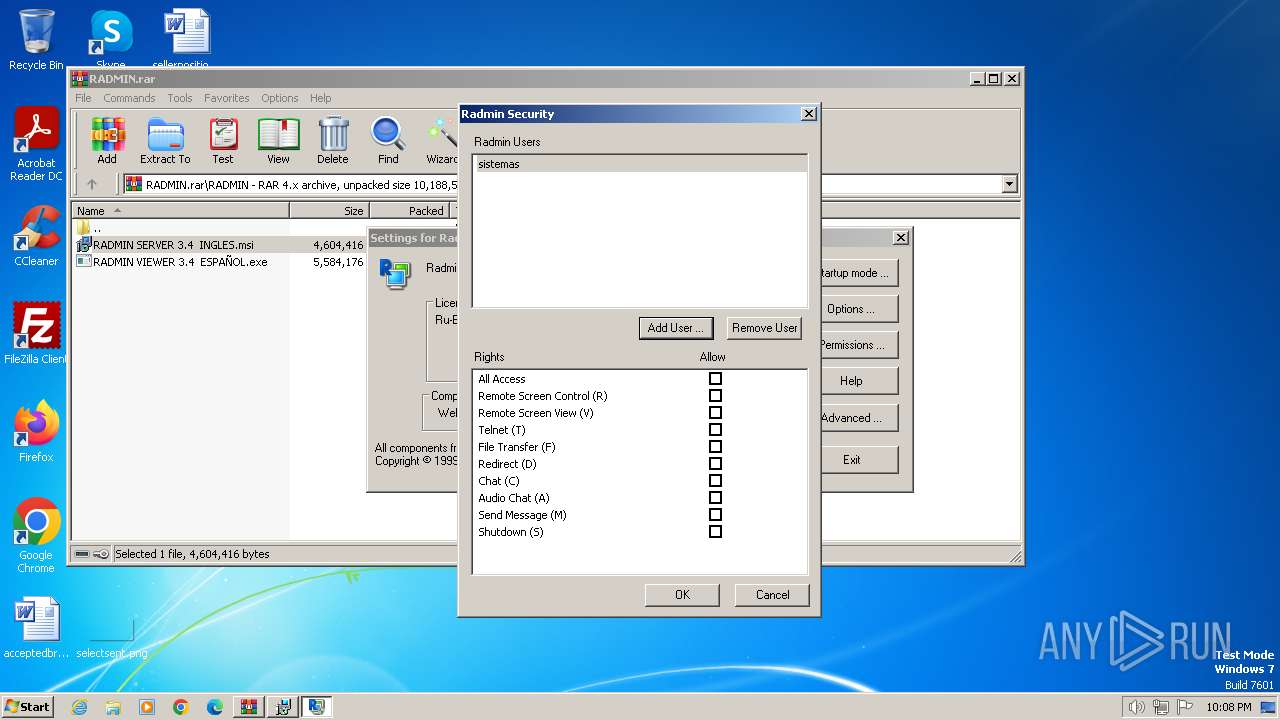The width and height of the screenshot is (1280, 720).
Task: Check Remote Screen View (V) permission
Action: (x=715, y=413)
